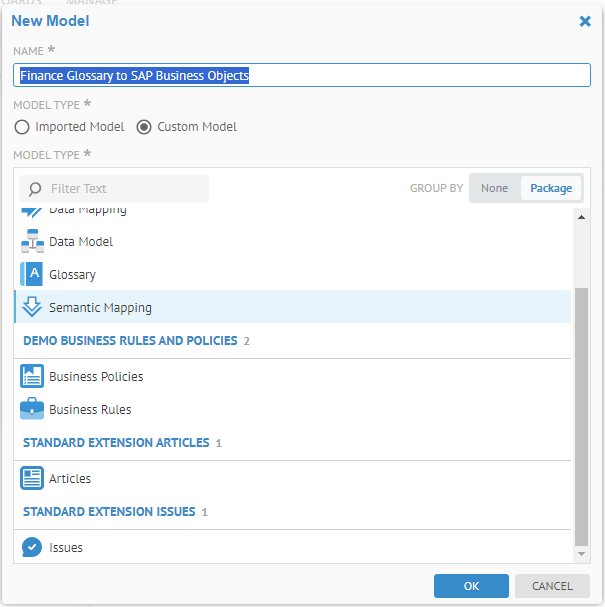Set Group By to None
The image size is (605, 607).
[x=494, y=188]
